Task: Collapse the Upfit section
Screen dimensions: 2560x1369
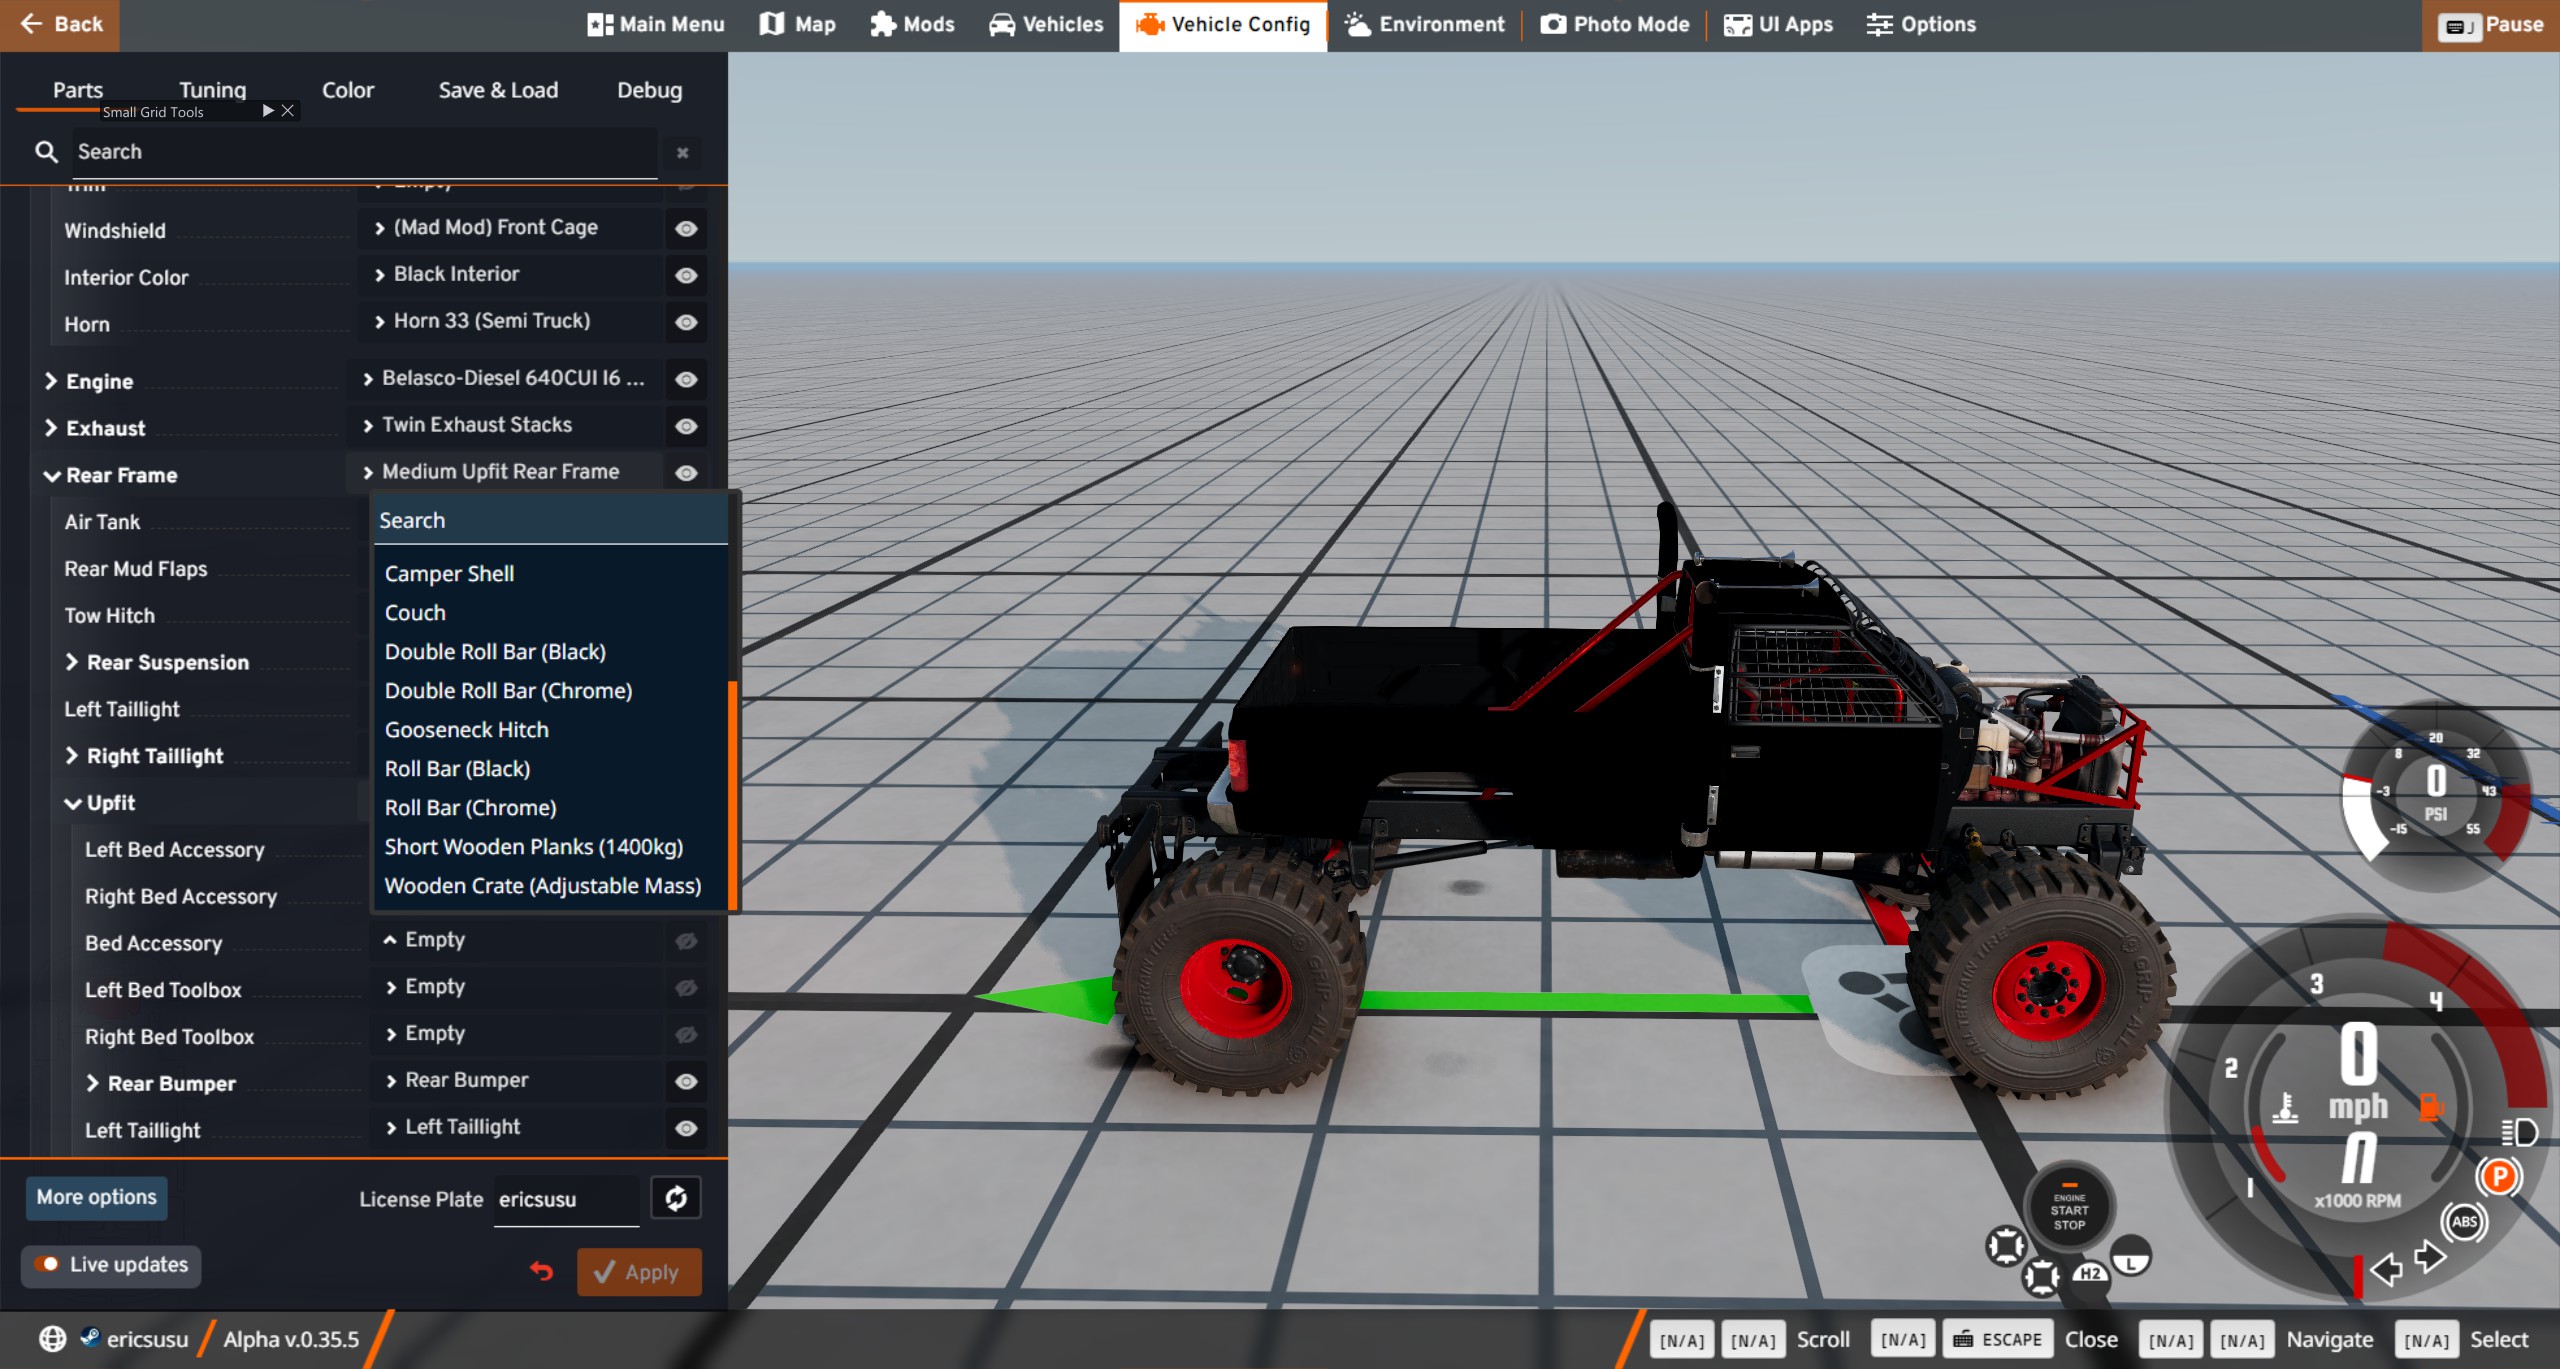Action: pos(73,803)
